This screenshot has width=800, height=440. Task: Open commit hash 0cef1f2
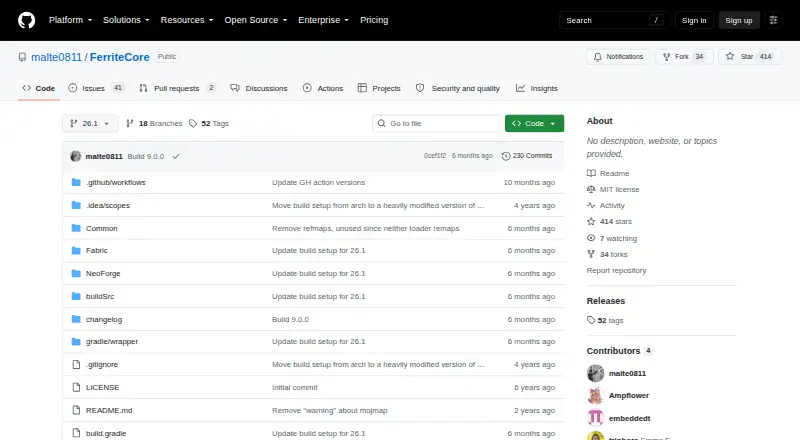[x=435, y=156]
